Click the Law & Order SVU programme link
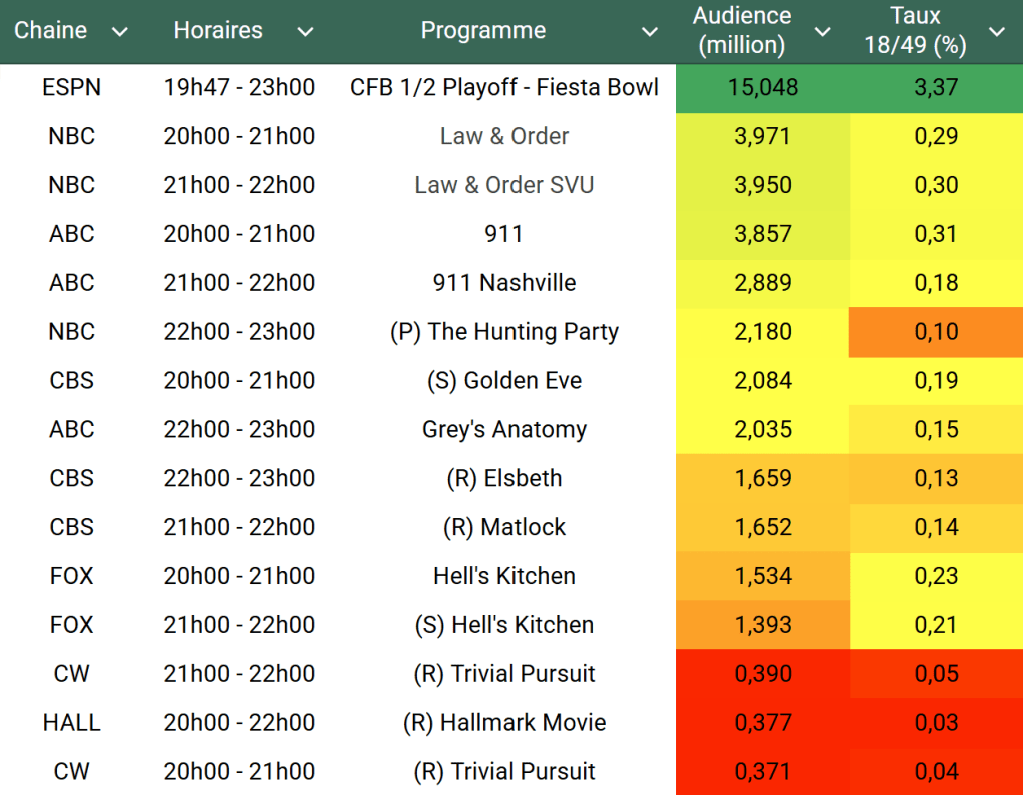 [x=504, y=185]
